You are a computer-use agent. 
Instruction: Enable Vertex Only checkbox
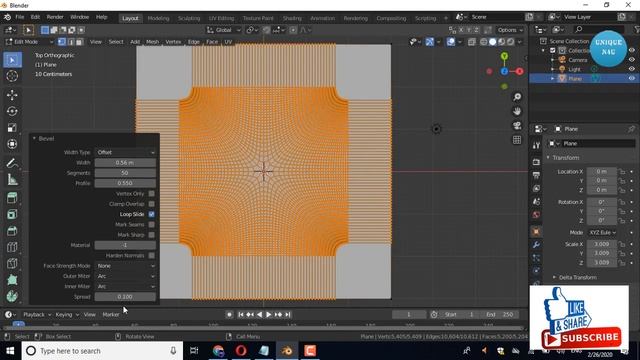151,193
